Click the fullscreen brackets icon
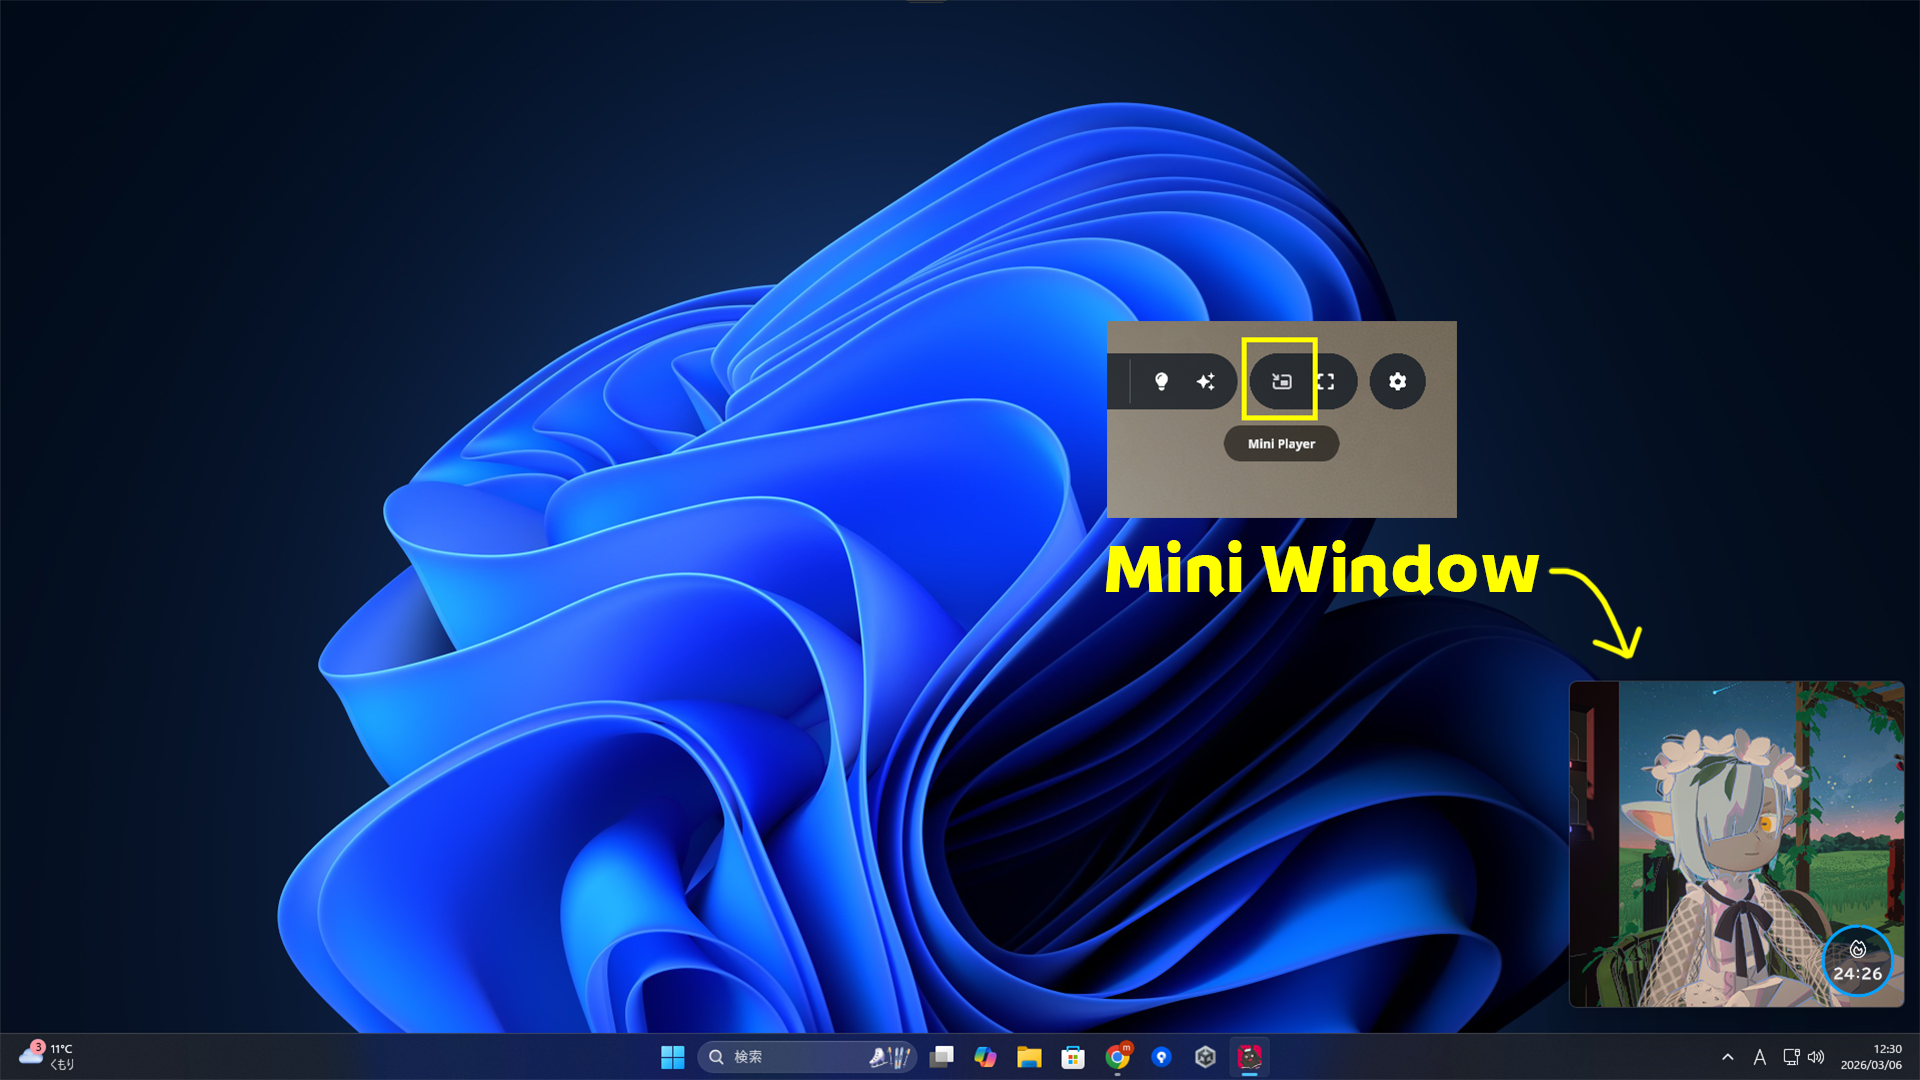Viewport: 1920px width, 1080px height. tap(1326, 381)
